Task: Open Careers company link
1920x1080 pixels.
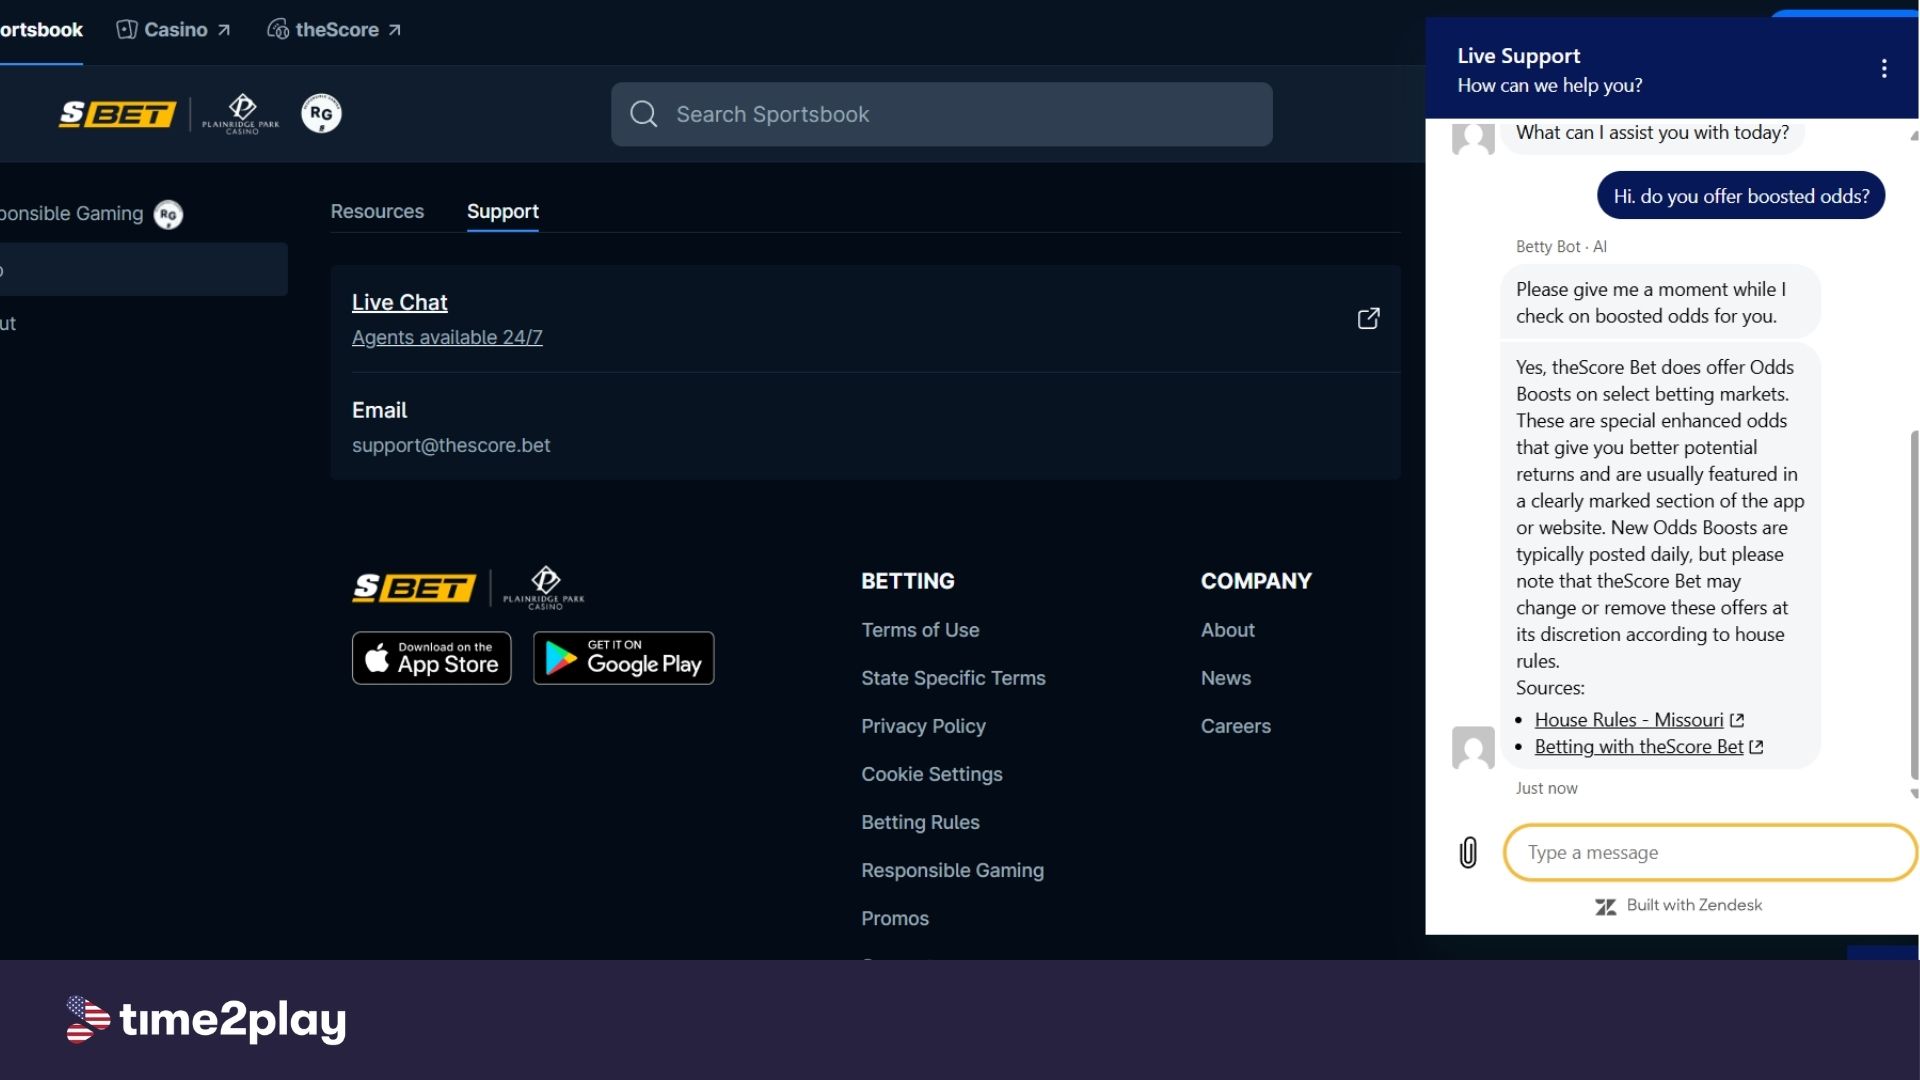Action: pyautogui.click(x=1235, y=727)
